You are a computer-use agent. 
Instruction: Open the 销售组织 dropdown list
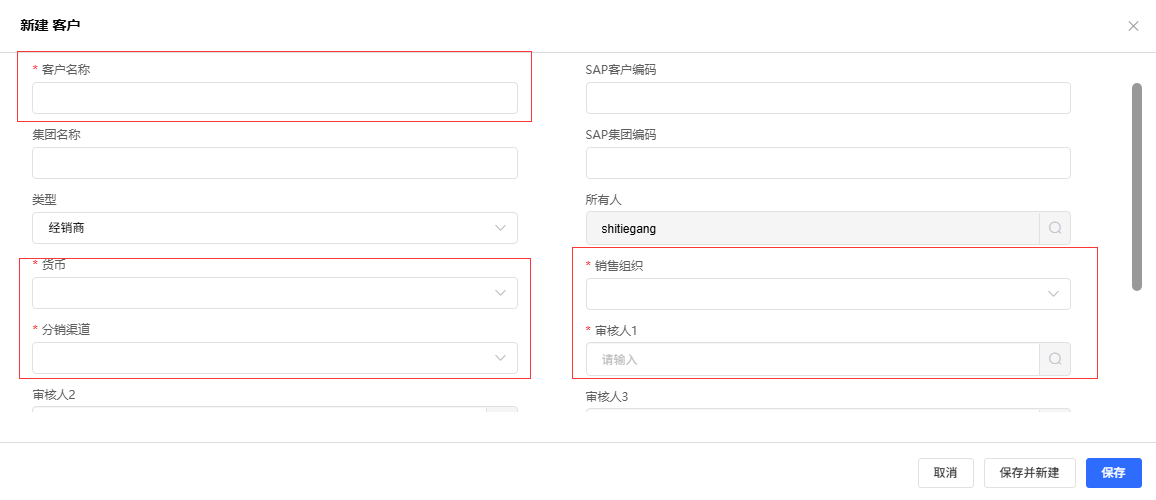point(828,294)
